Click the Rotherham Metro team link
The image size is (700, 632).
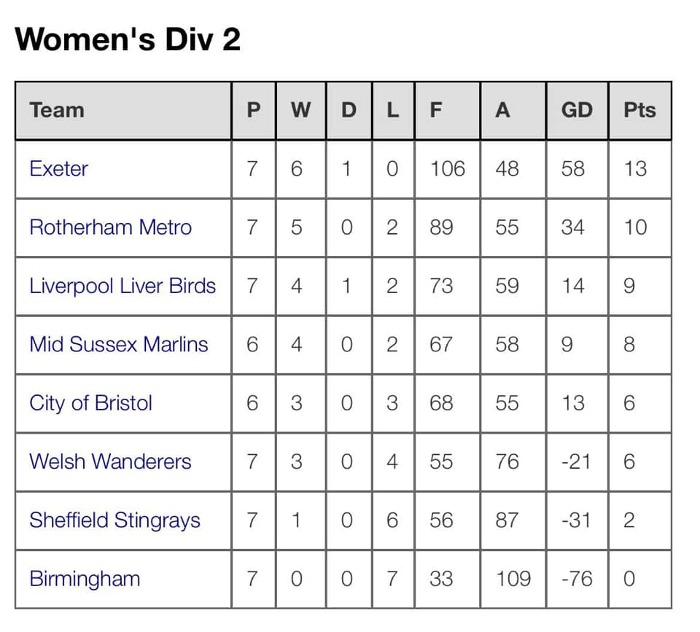110,227
